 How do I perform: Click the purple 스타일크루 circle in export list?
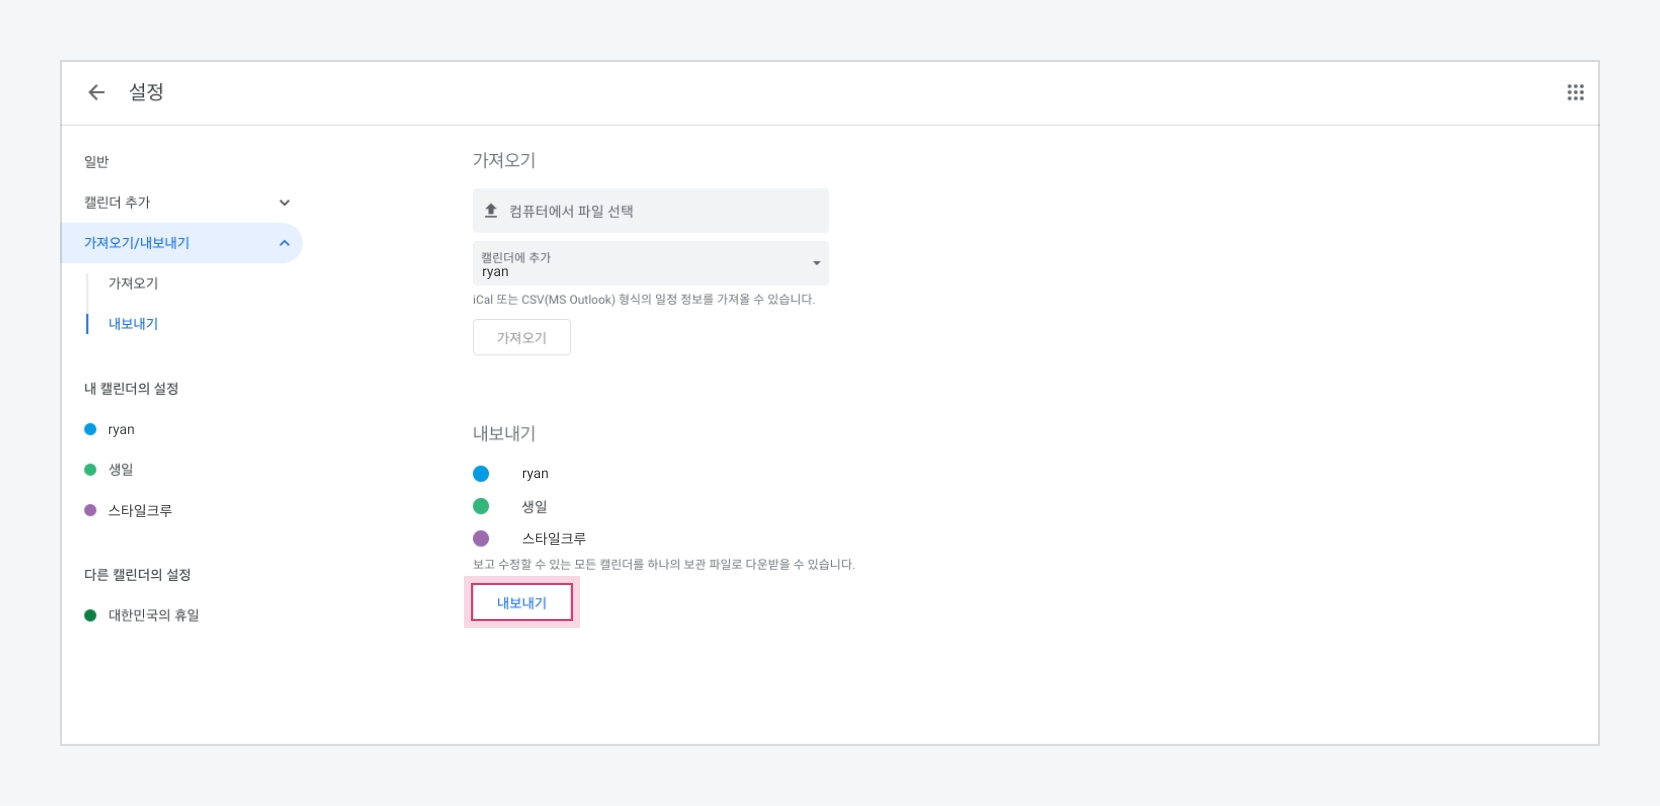(x=481, y=538)
